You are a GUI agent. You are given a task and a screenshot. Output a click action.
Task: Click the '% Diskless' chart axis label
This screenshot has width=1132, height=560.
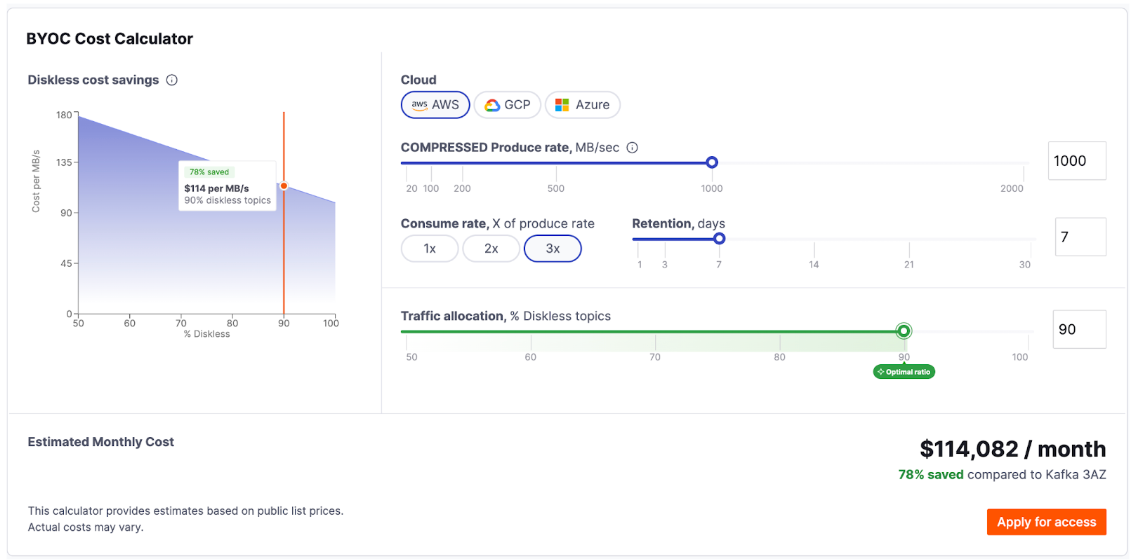click(206, 333)
